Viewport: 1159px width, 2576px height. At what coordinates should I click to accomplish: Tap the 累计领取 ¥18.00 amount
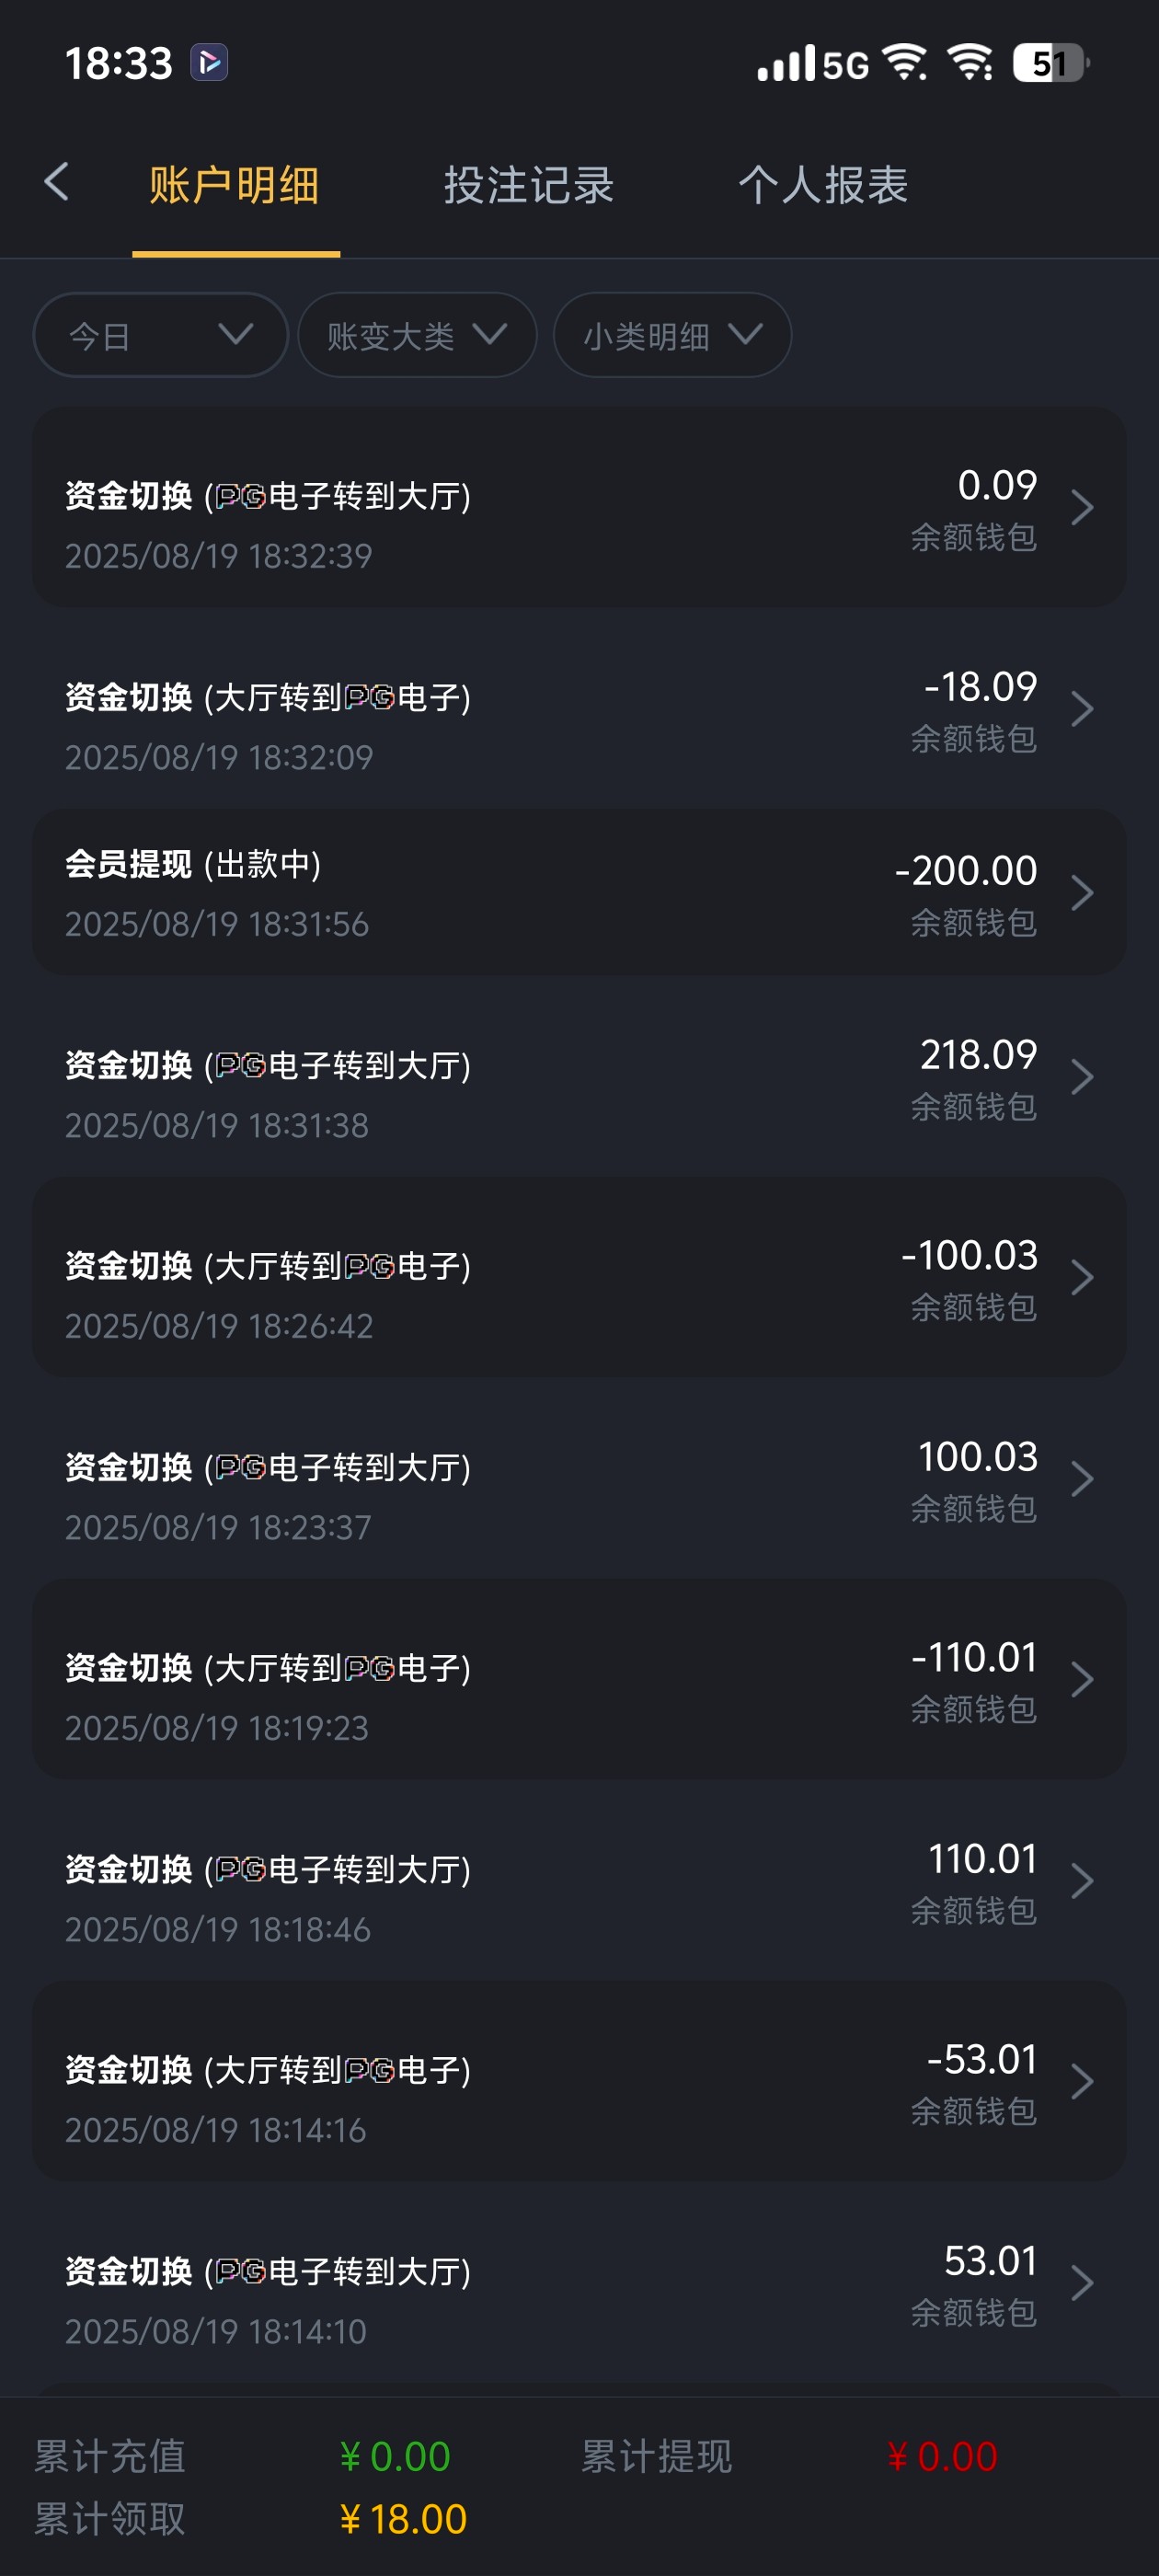404,2519
